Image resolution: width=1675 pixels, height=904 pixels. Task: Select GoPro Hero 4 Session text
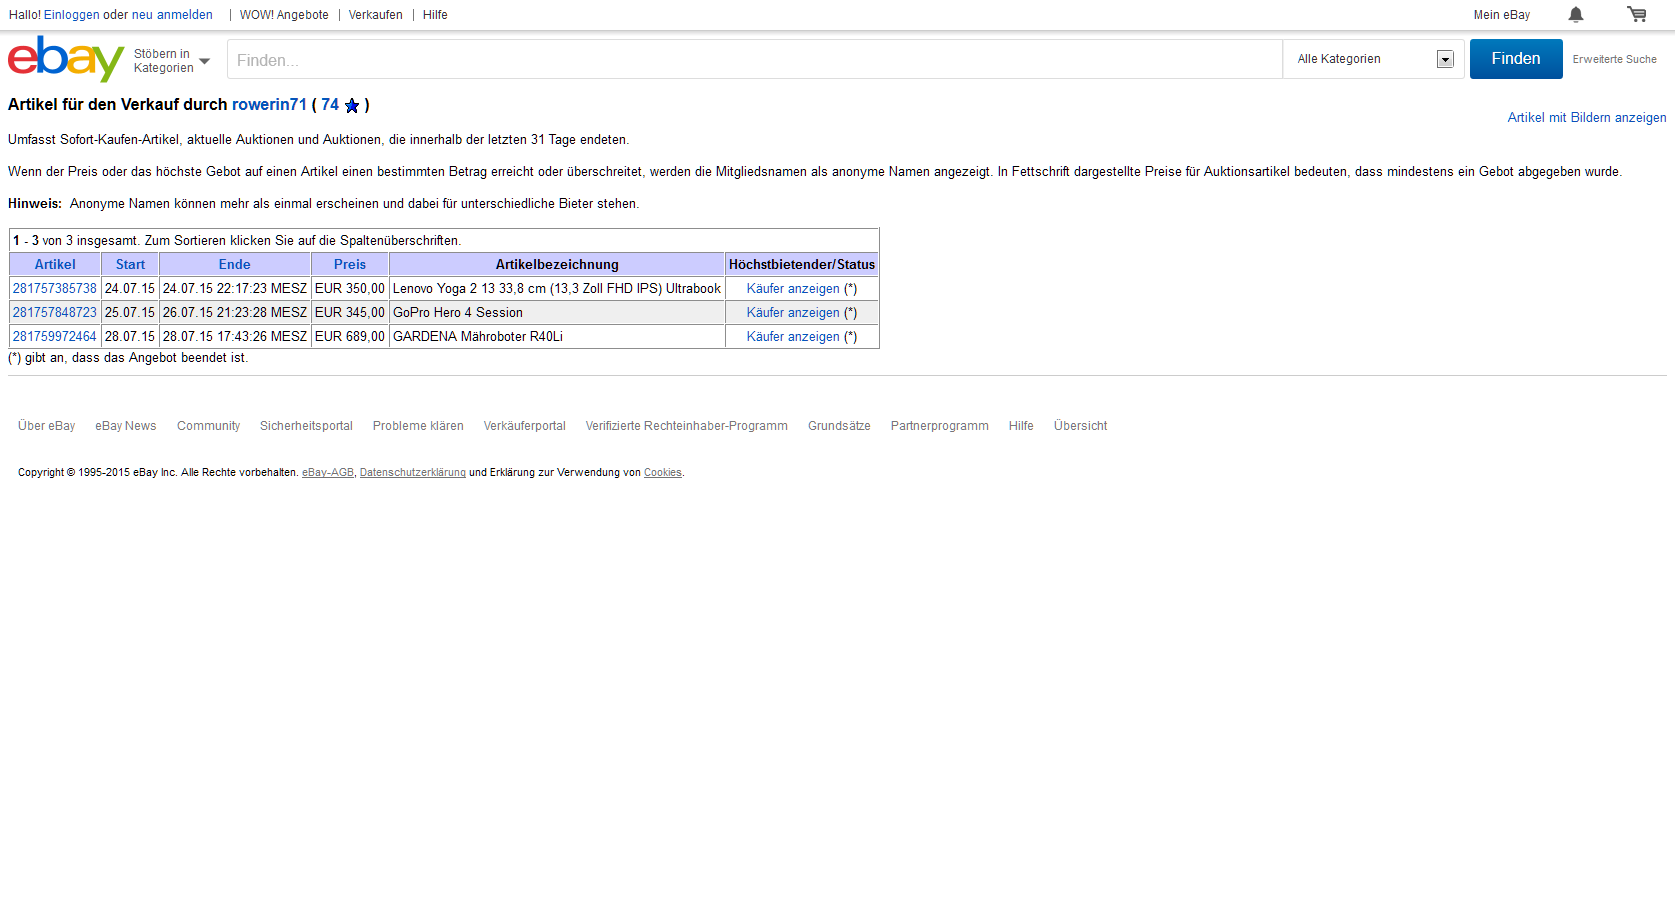pyautogui.click(x=458, y=312)
